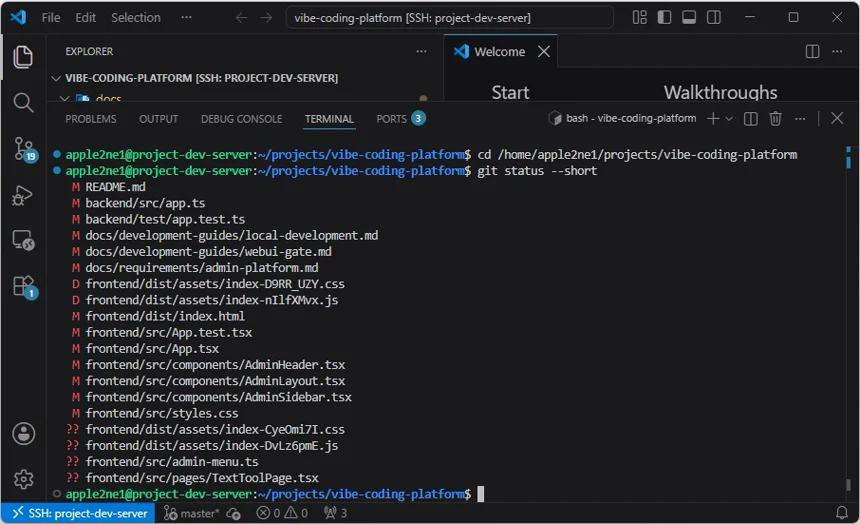Open the notifications bell
This screenshot has width=860, height=524.
click(x=842, y=513)
